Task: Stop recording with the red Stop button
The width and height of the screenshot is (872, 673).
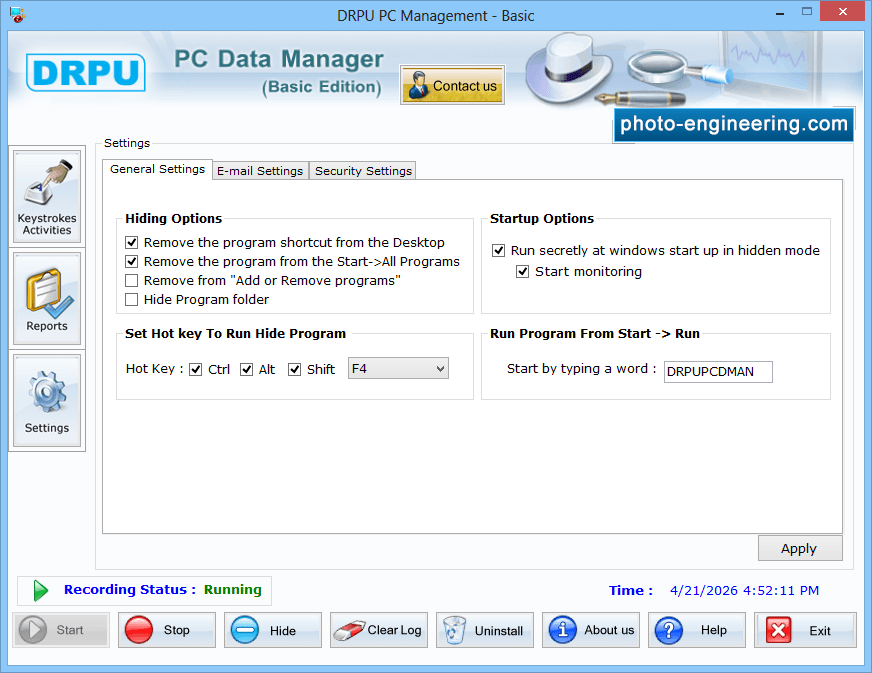Action: (167, 630)
